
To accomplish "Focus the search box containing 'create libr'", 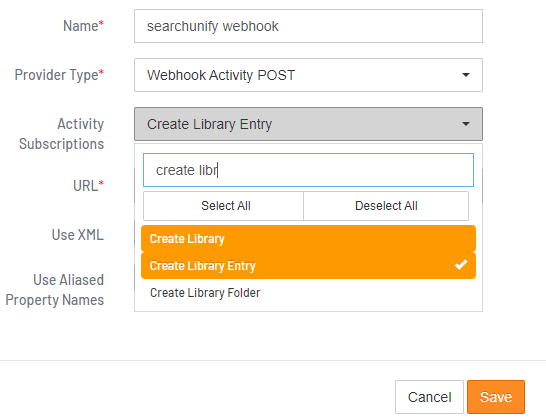I will [x=308, y=170].
